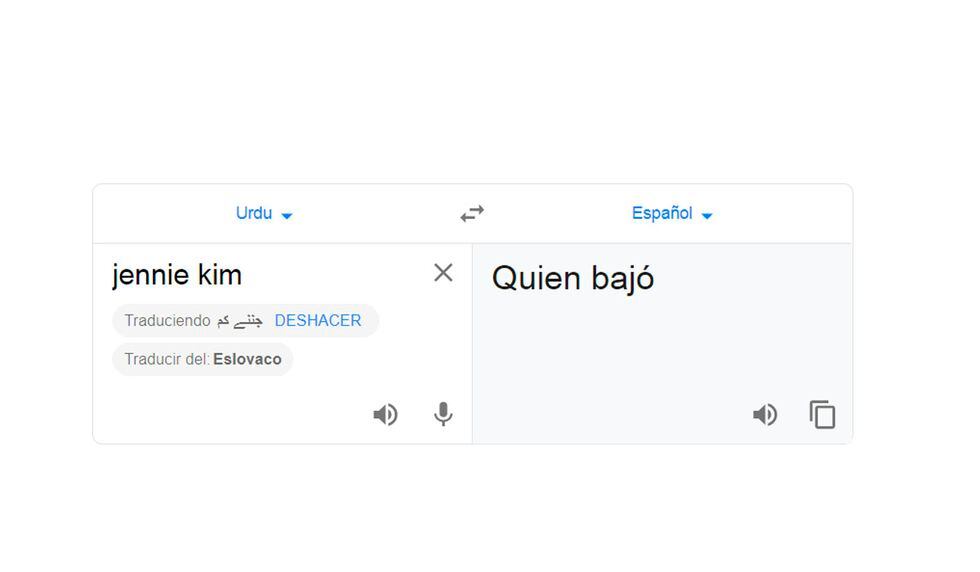Click the 'Quien bajó' translation result
Screen dimensions: 980x572
[573, 278]
